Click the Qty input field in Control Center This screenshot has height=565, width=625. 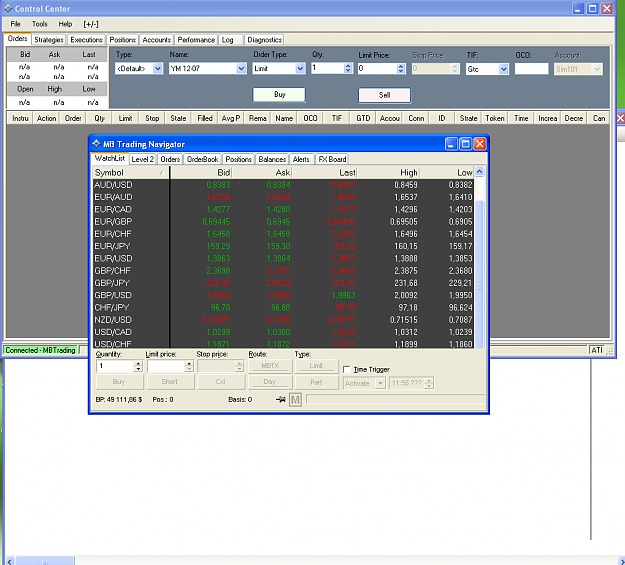click(x=328, y=68)
